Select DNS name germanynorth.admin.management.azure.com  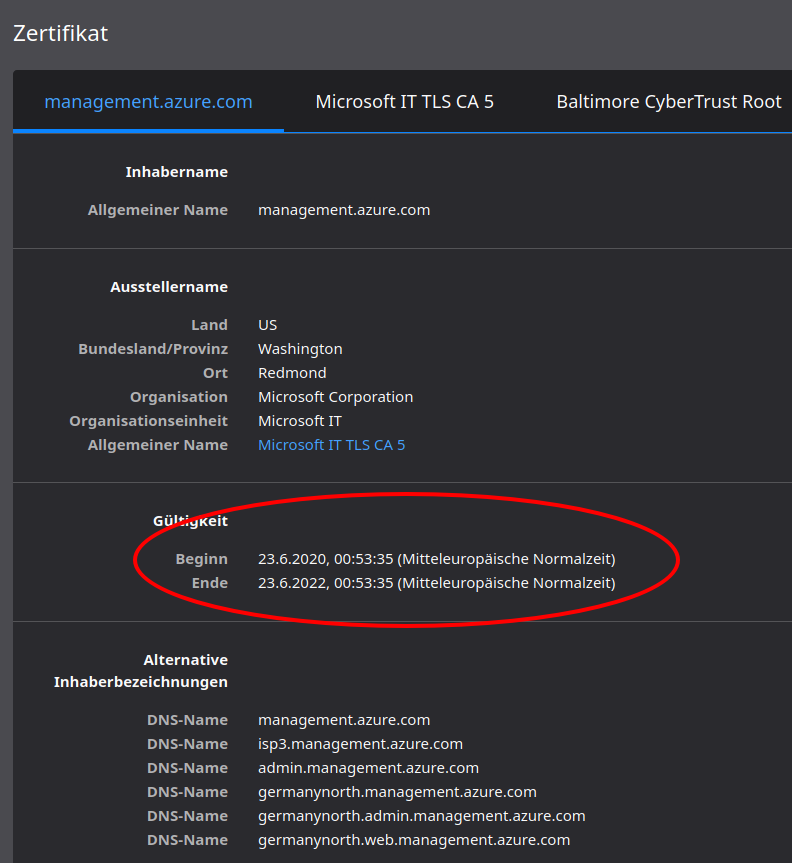tap(422, 816)
